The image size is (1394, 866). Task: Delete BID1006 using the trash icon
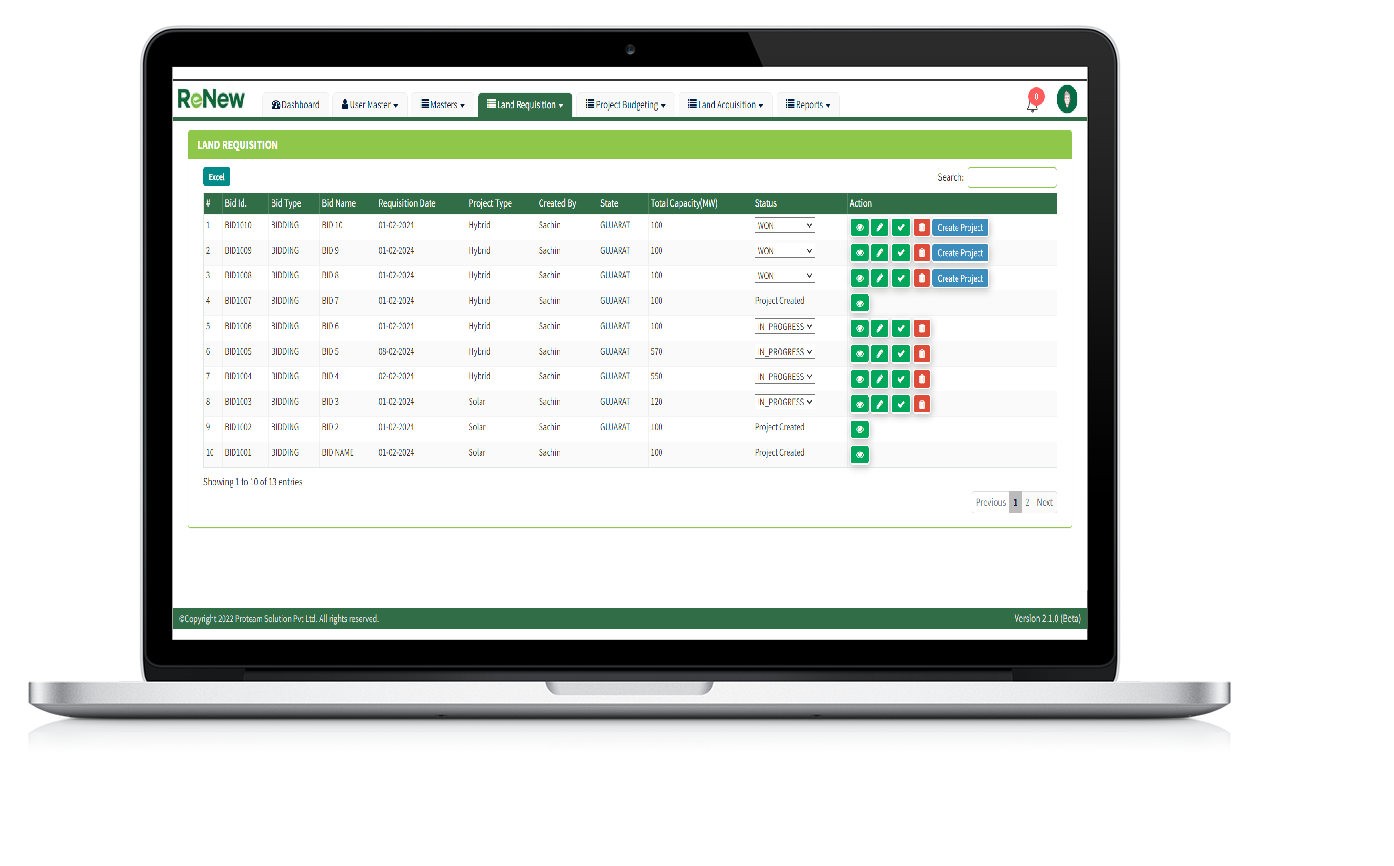(921, 328)
